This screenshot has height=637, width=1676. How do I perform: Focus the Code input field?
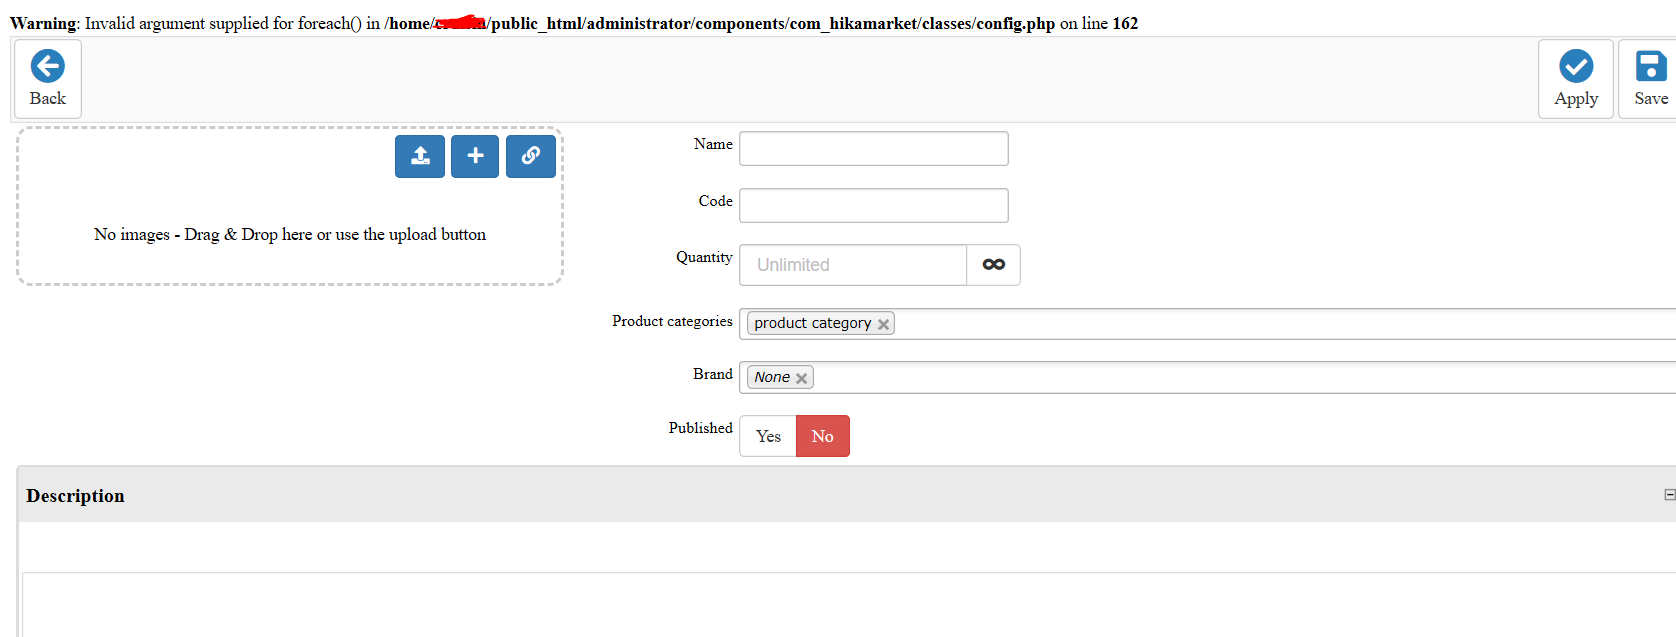[873, 206]
